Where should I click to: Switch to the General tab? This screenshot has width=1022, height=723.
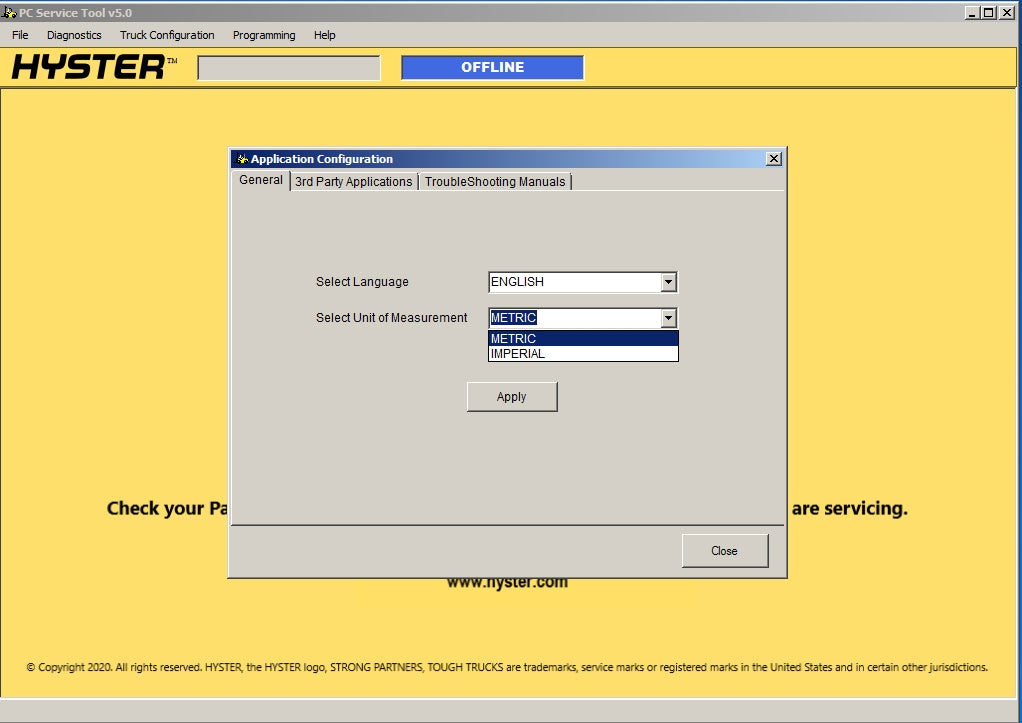261,181
